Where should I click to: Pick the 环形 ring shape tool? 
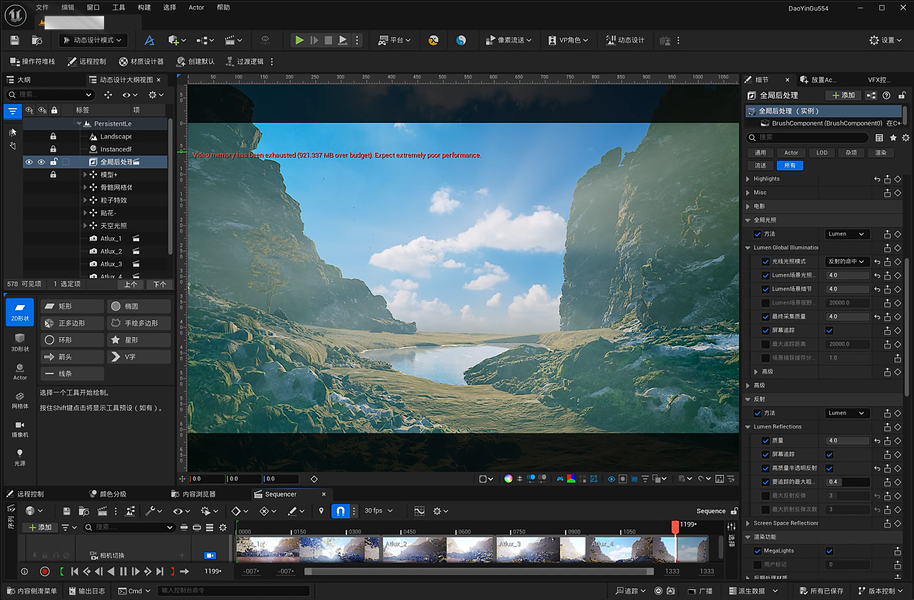72,340
